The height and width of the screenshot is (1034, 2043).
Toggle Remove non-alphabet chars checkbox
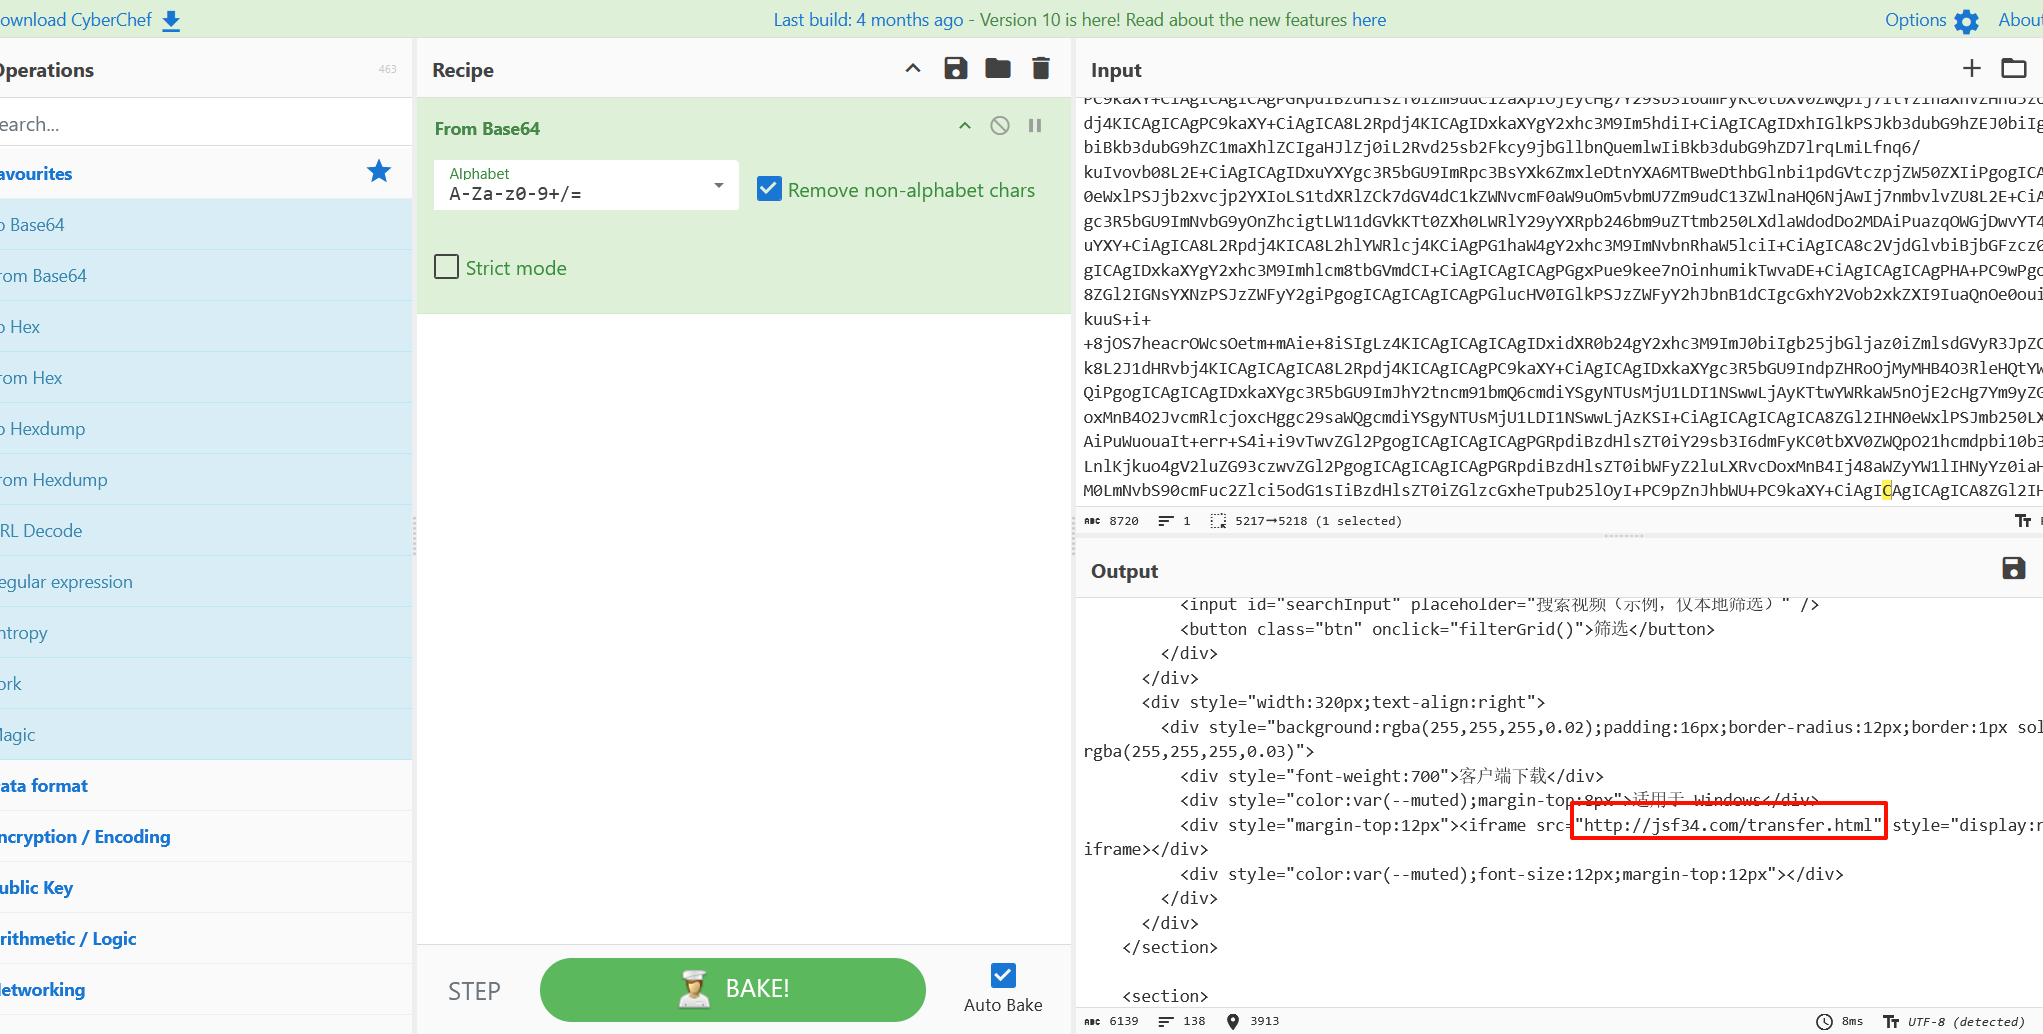(x=769, y=189)
